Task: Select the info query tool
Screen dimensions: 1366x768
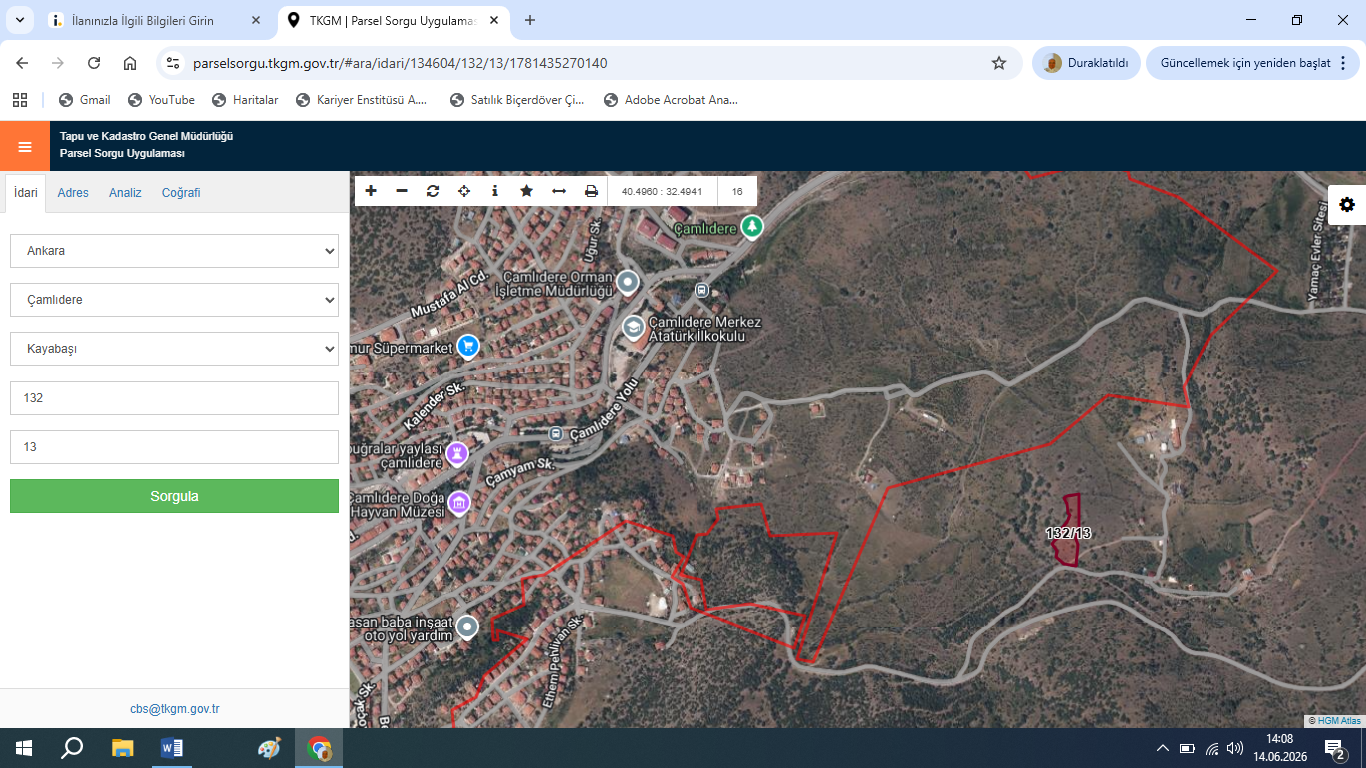Action: tap(495, 191)
